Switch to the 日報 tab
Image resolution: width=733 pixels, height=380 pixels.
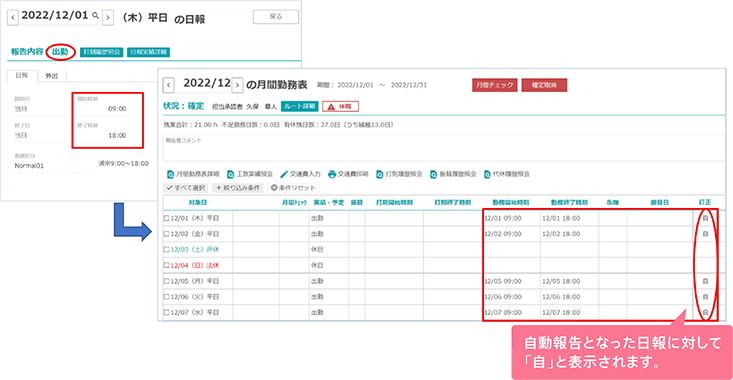[22, 76]
